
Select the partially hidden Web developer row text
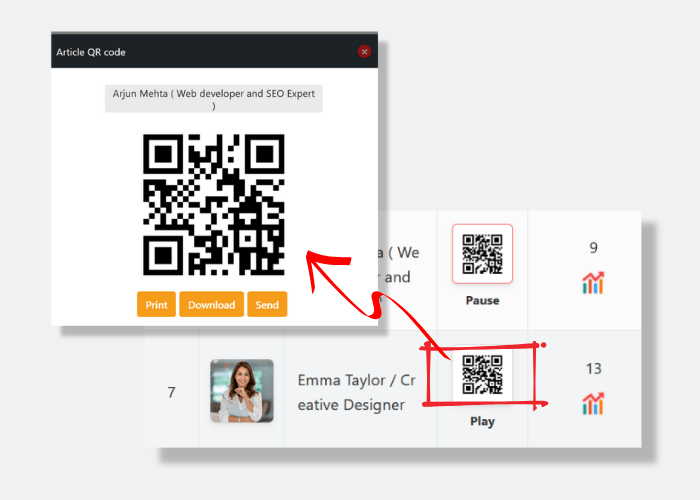[x=400, y=265]
